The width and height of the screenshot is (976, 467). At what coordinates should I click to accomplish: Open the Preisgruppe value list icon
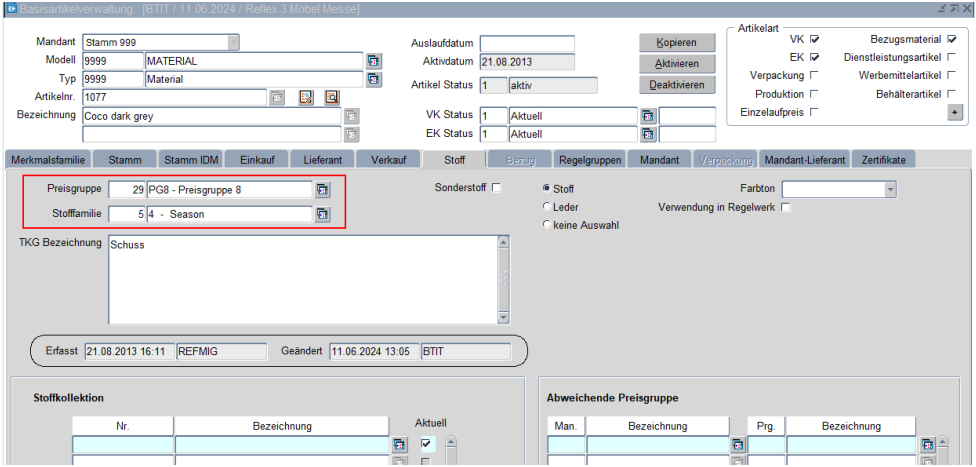click(x=323, y=189)
